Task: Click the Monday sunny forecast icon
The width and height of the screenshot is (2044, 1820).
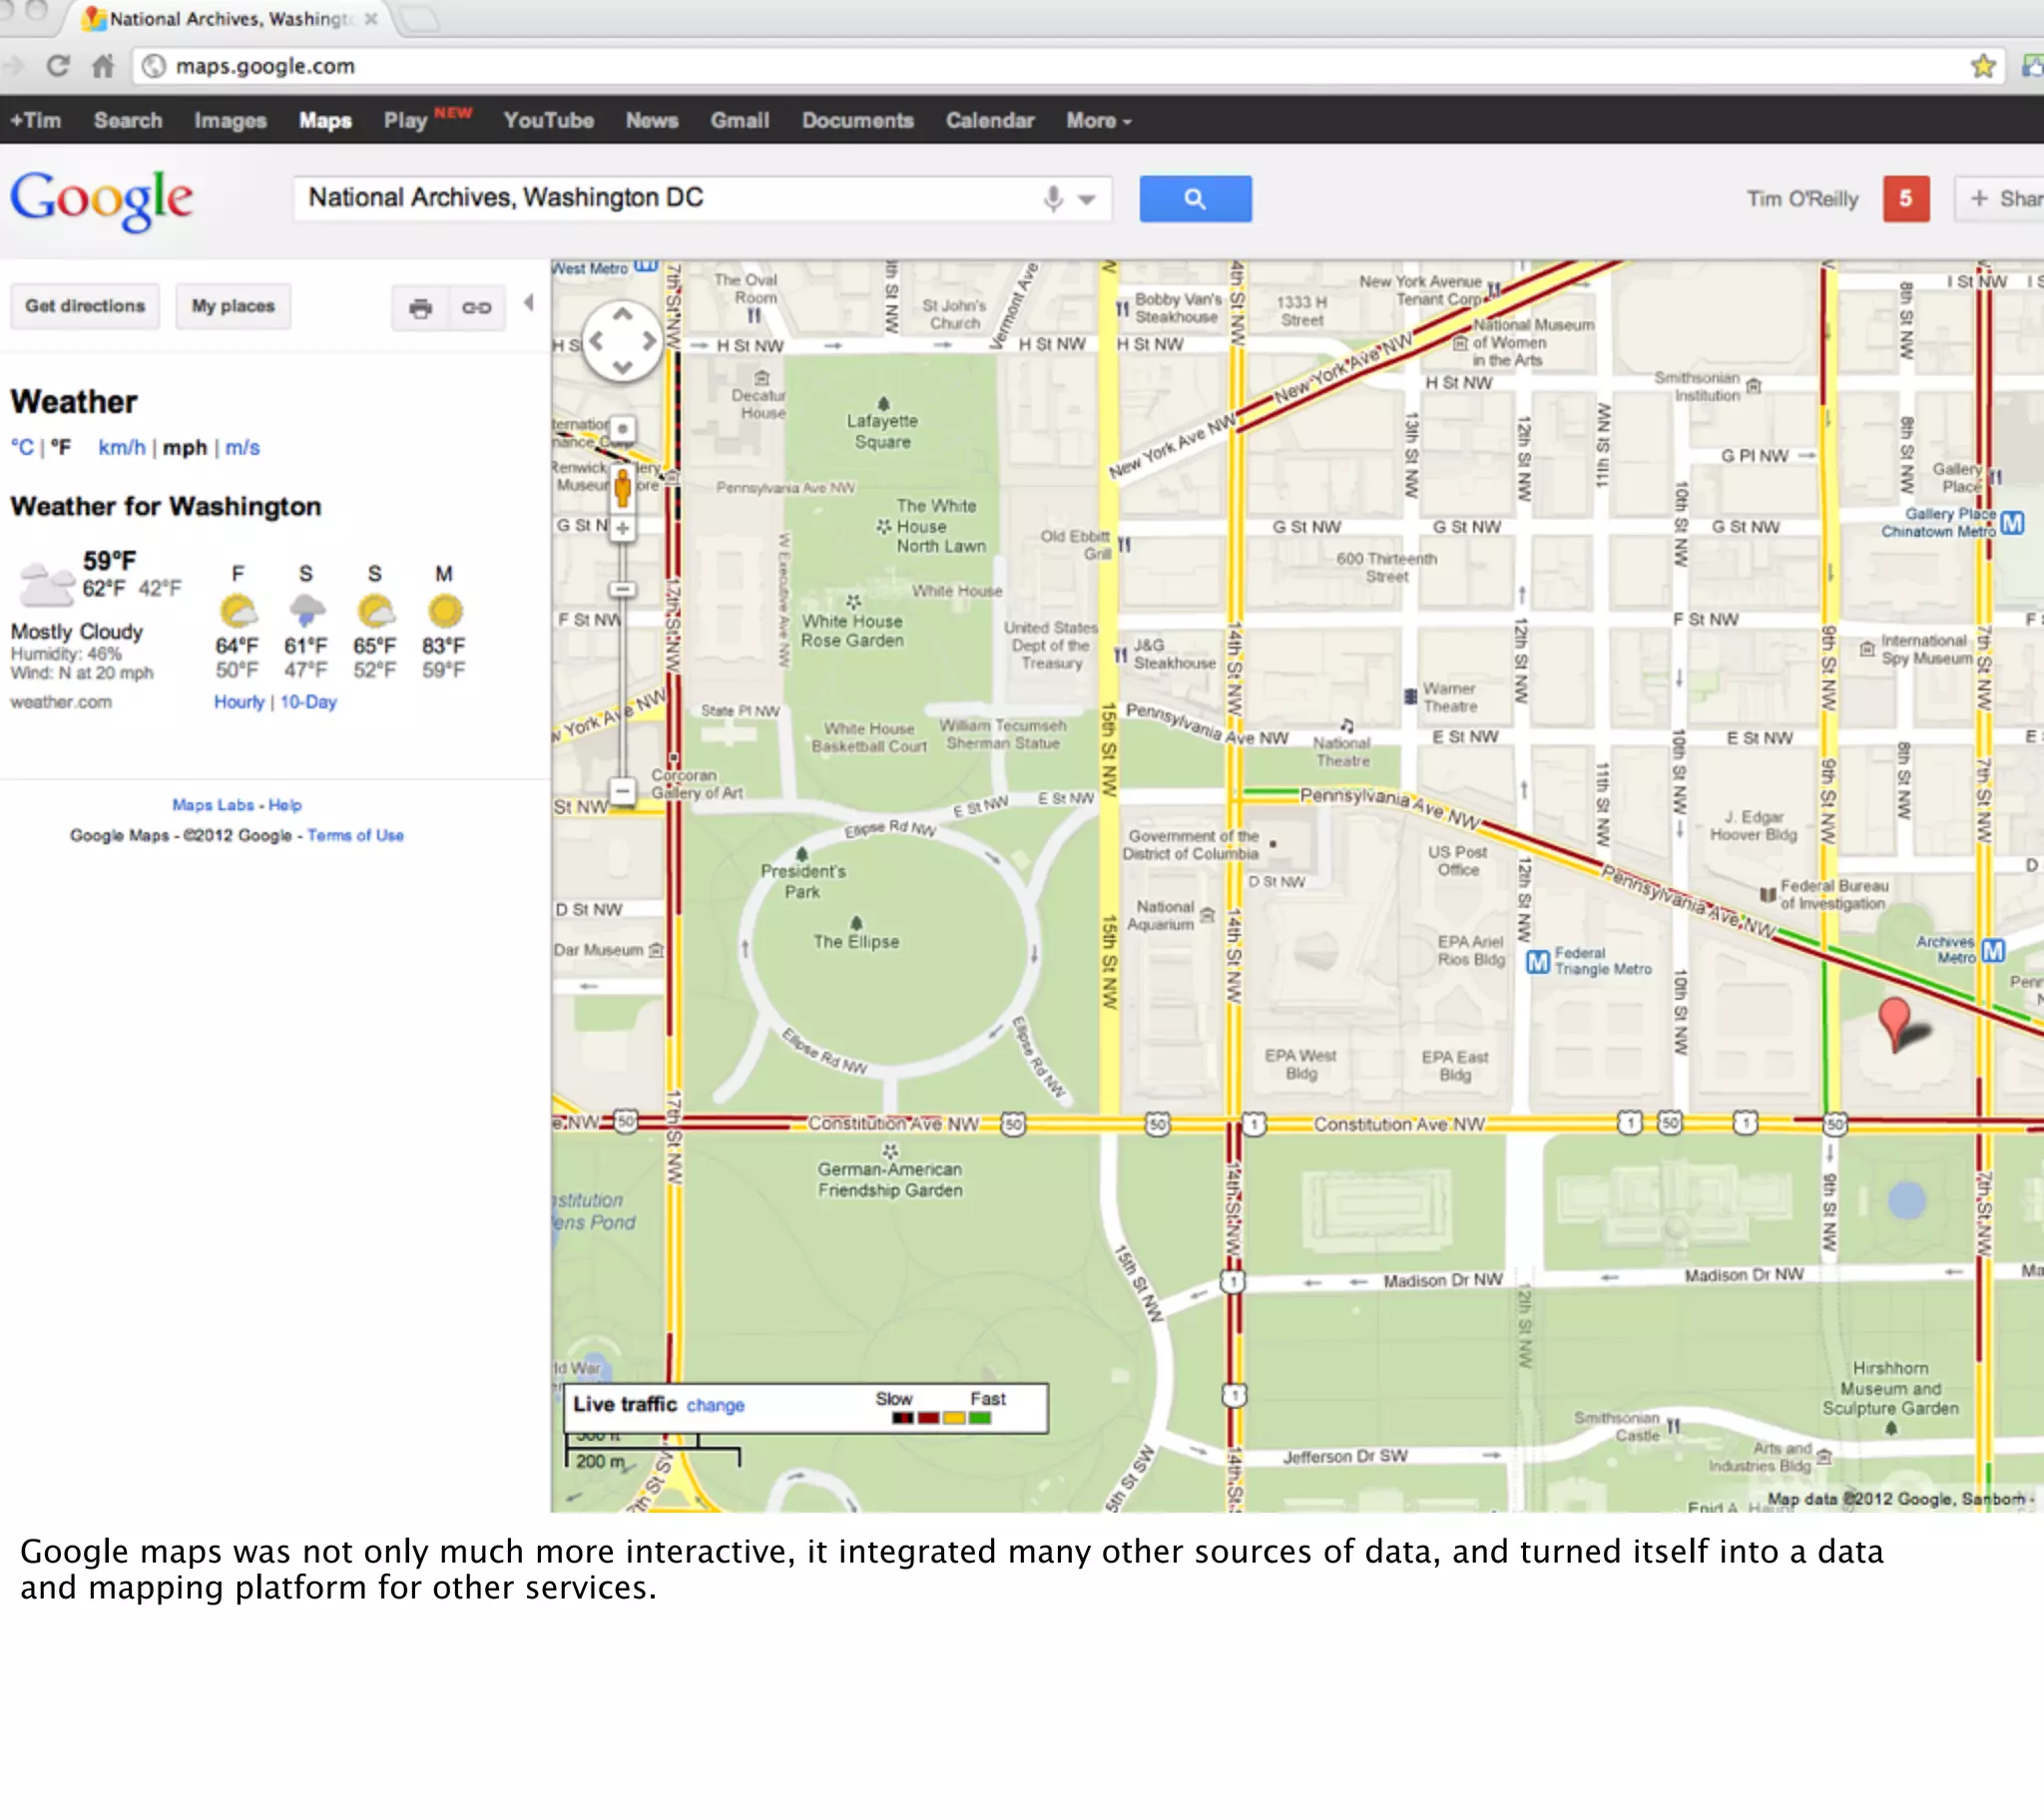Action: (x=444, y=610)
